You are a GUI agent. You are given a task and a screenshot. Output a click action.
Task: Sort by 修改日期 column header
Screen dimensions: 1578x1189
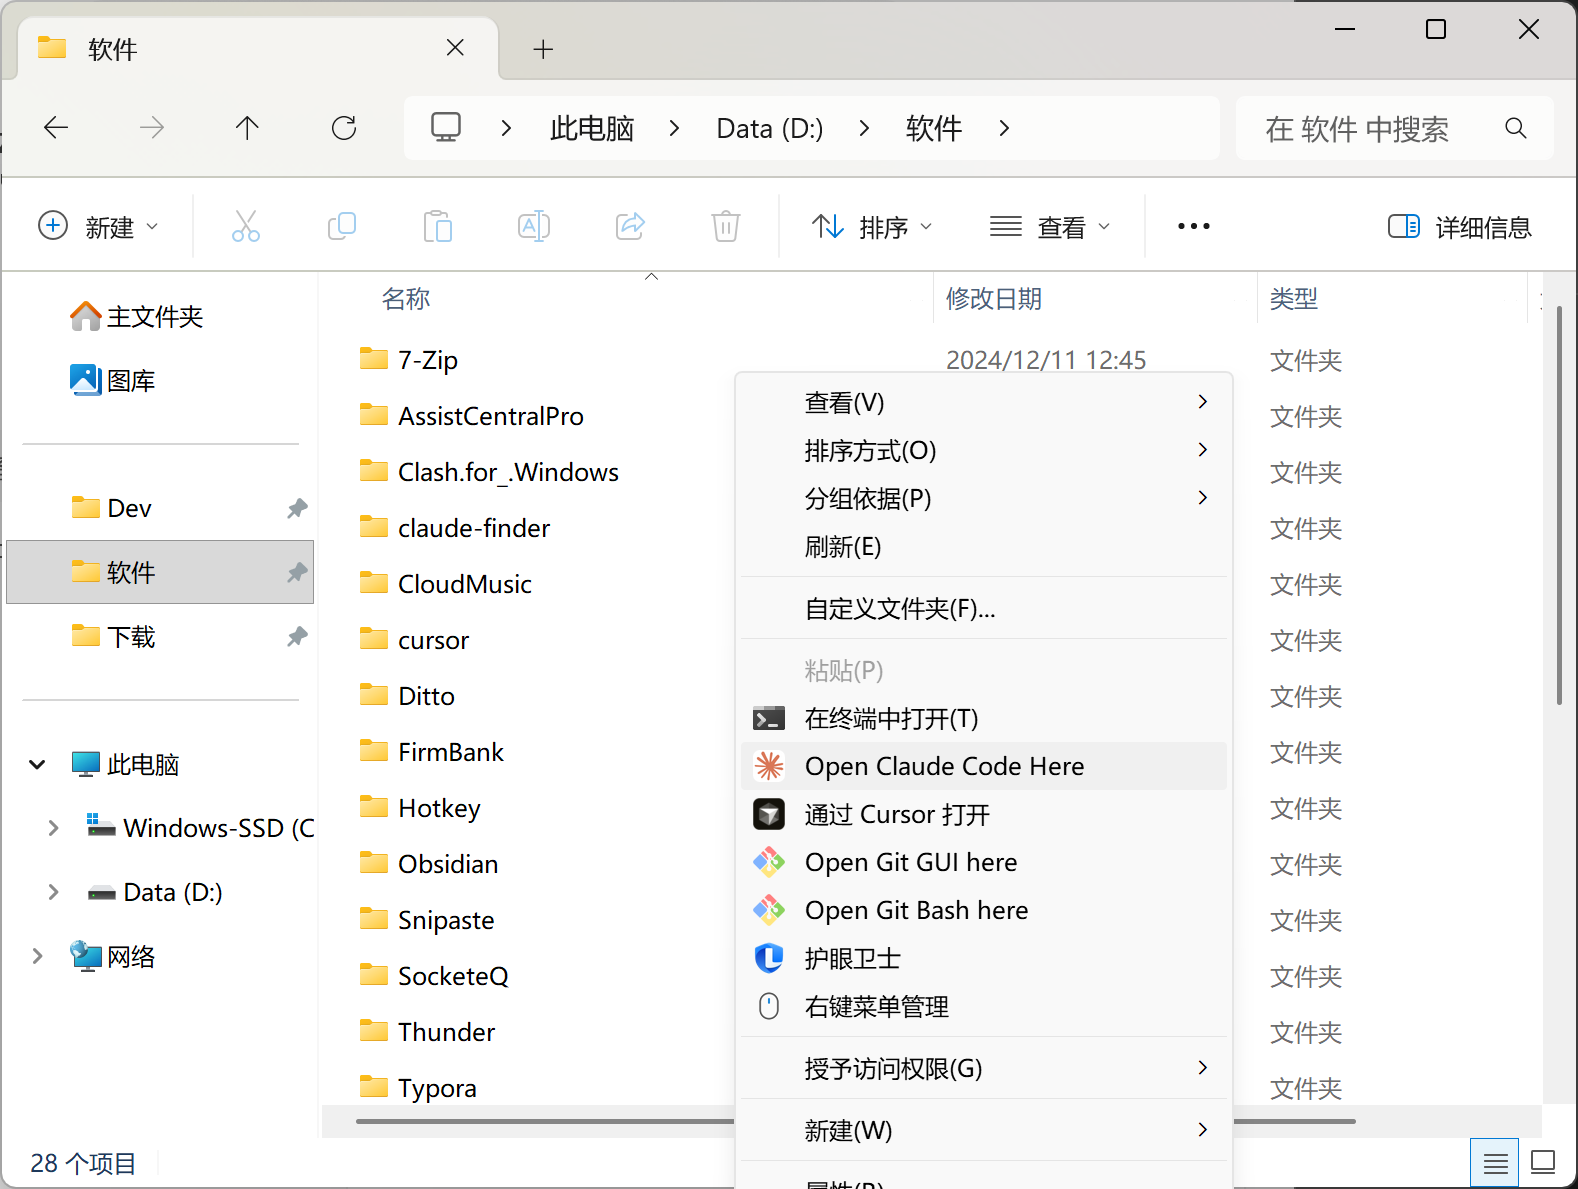tap(994, 298)
